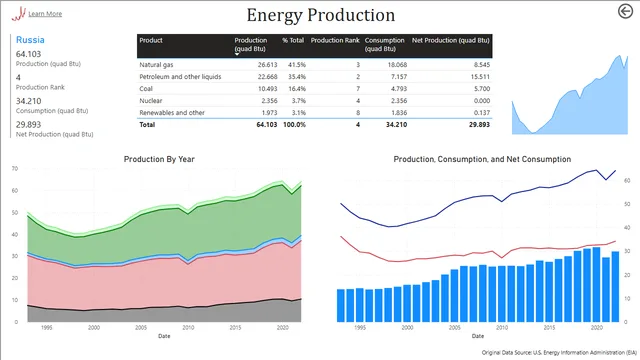Sort table by Production column header

tap(250, 44)
